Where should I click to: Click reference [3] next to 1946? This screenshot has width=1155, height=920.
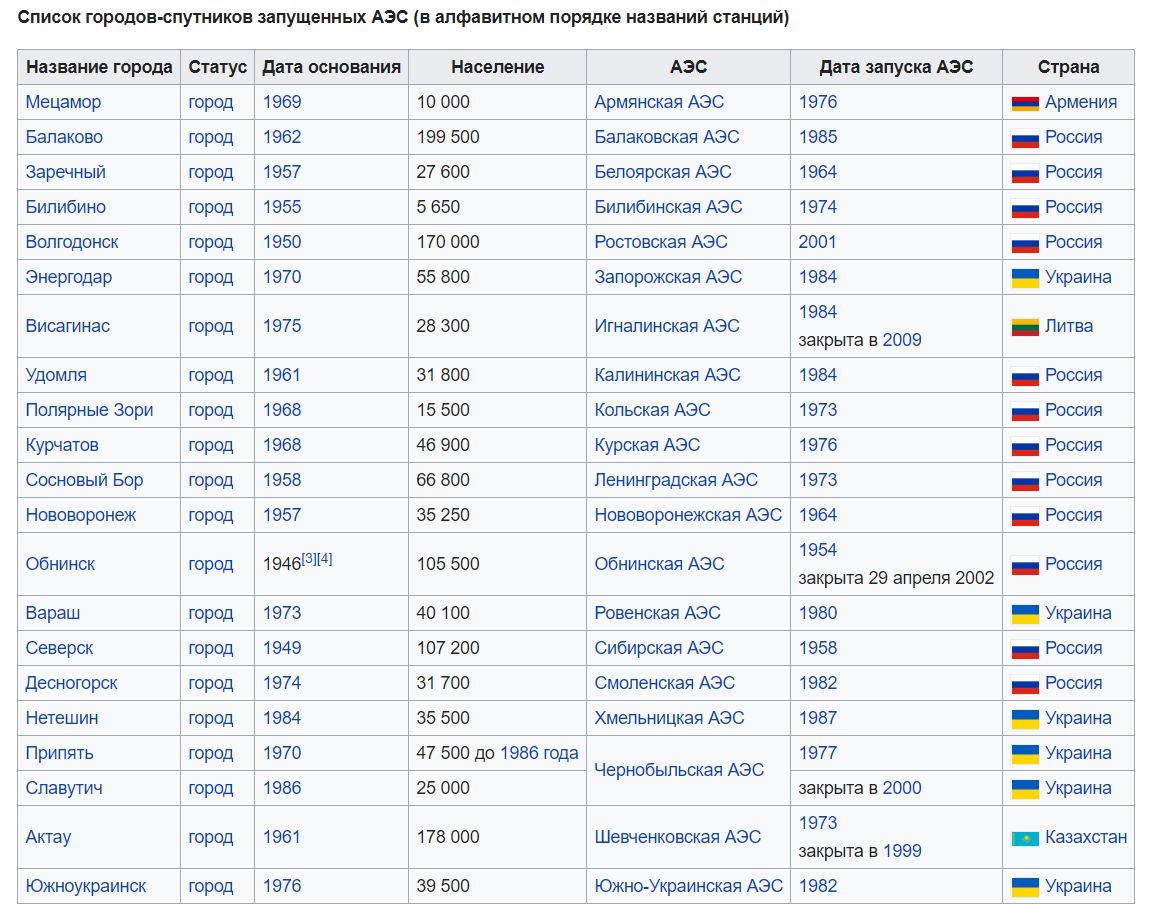coord(309,559)
